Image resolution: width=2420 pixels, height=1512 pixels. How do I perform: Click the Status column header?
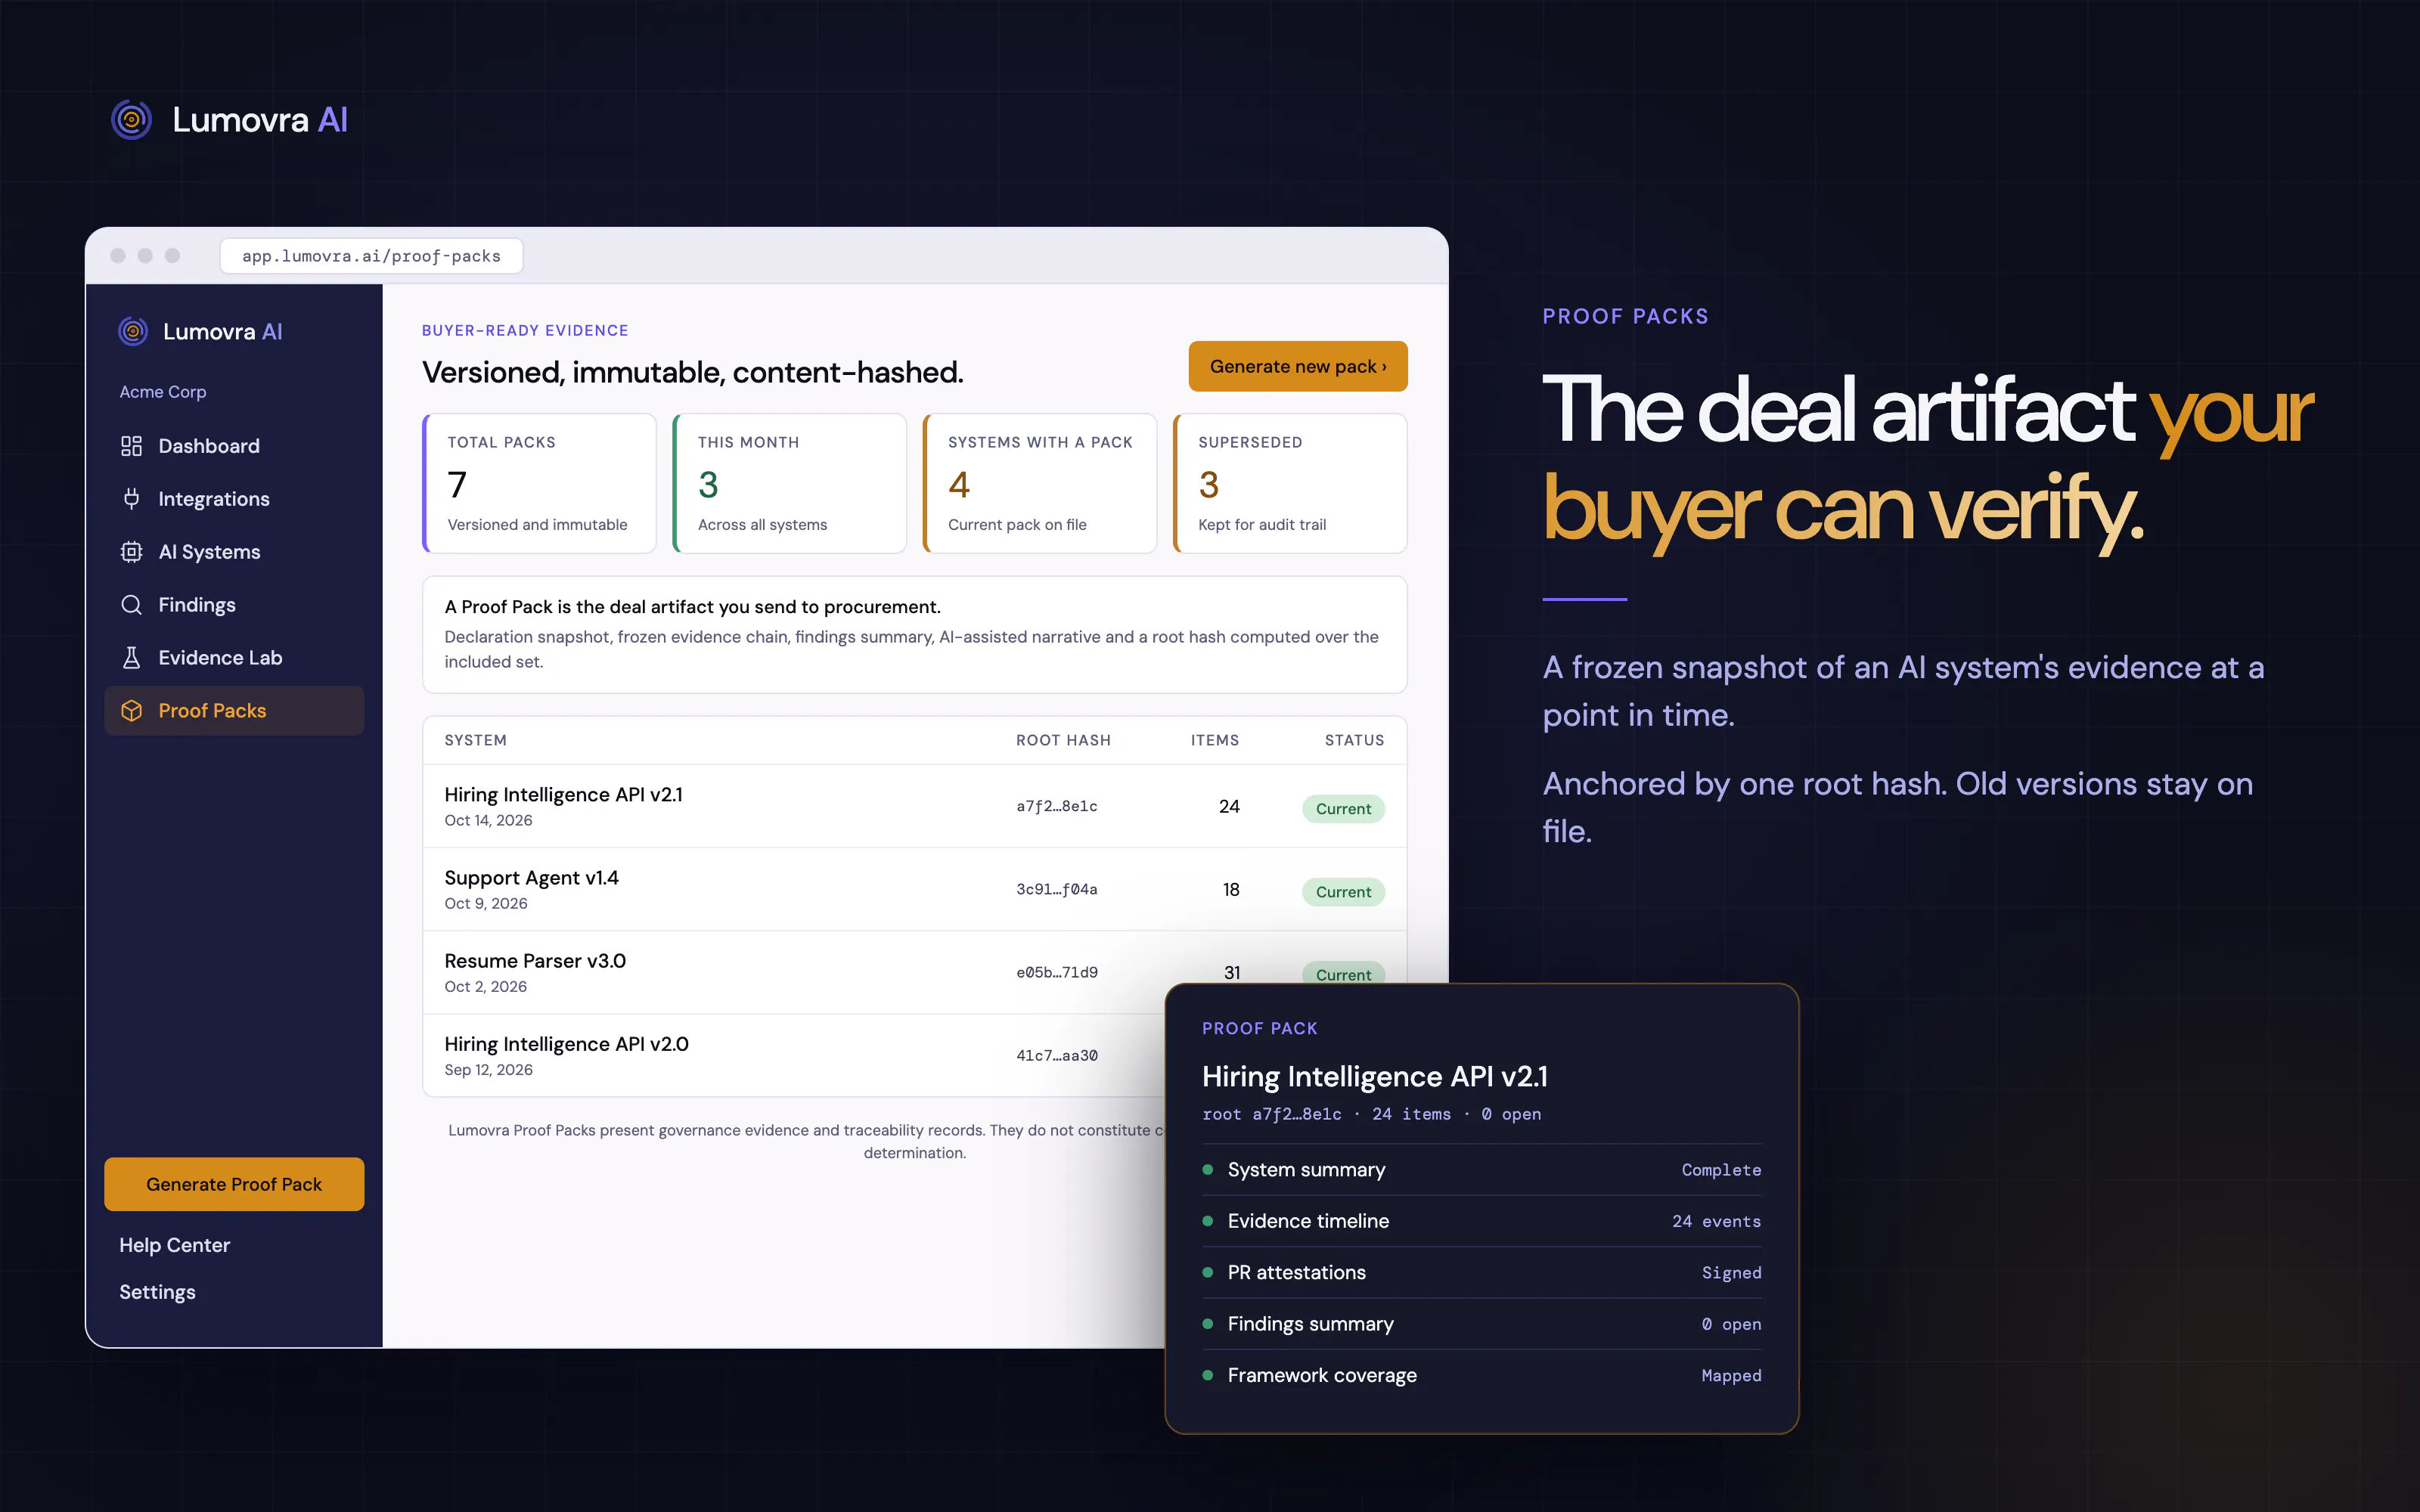(x=1354, y=740)
